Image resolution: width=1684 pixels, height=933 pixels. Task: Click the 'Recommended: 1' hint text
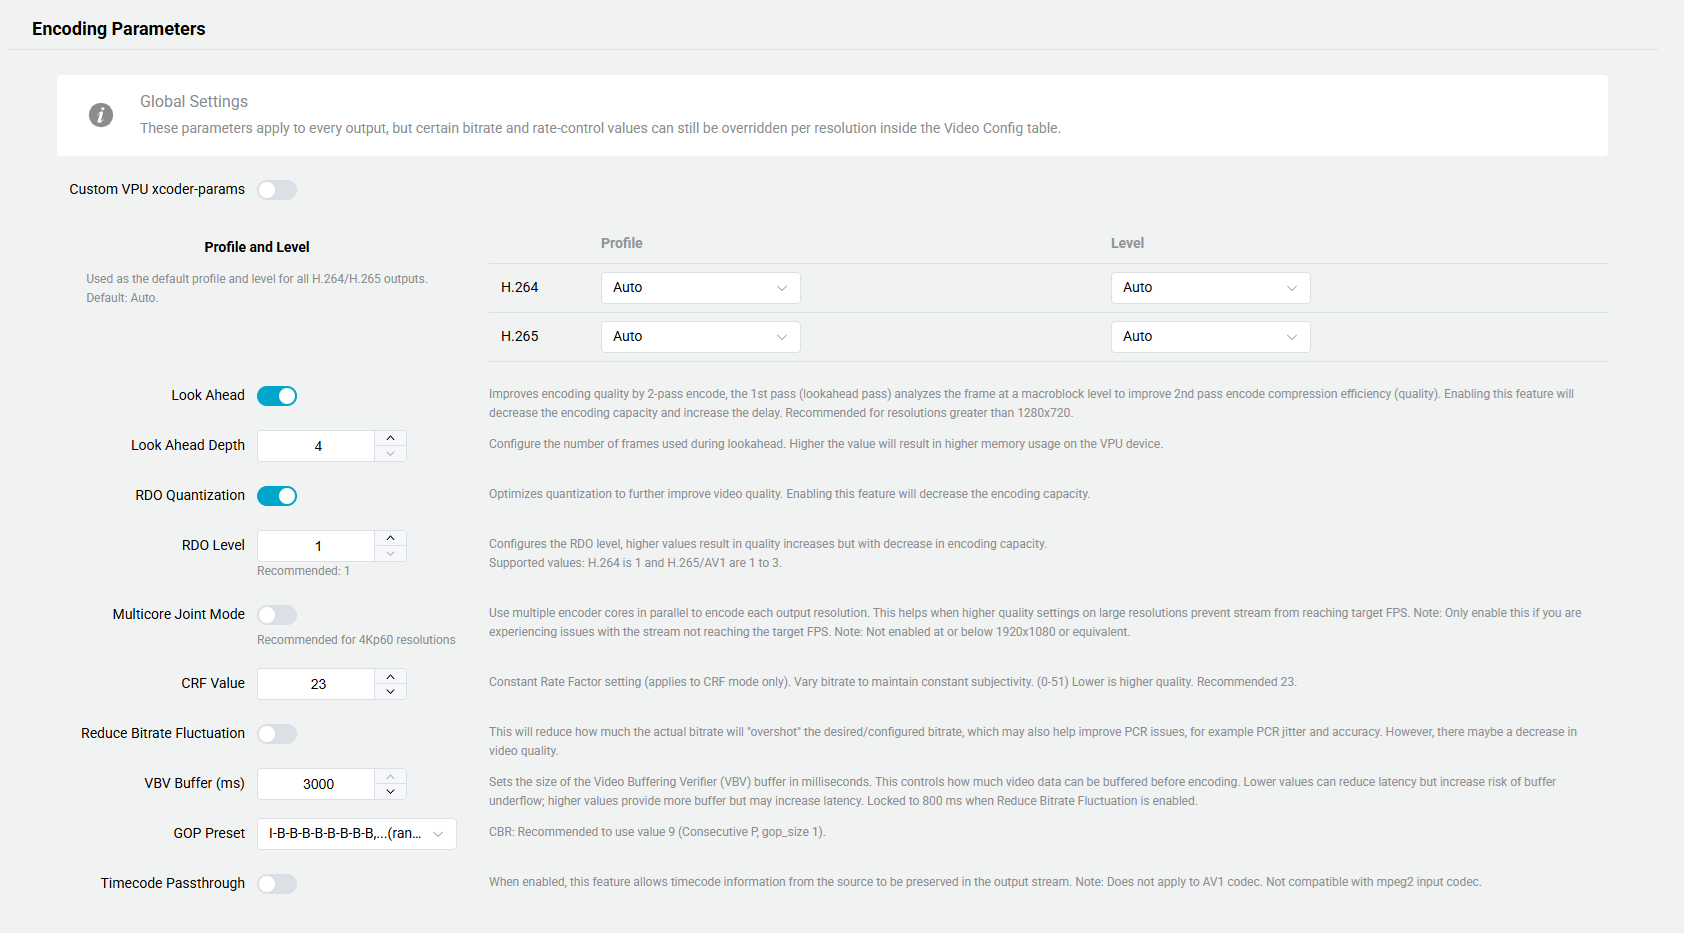pyautogui.click(x=303, y=571)
